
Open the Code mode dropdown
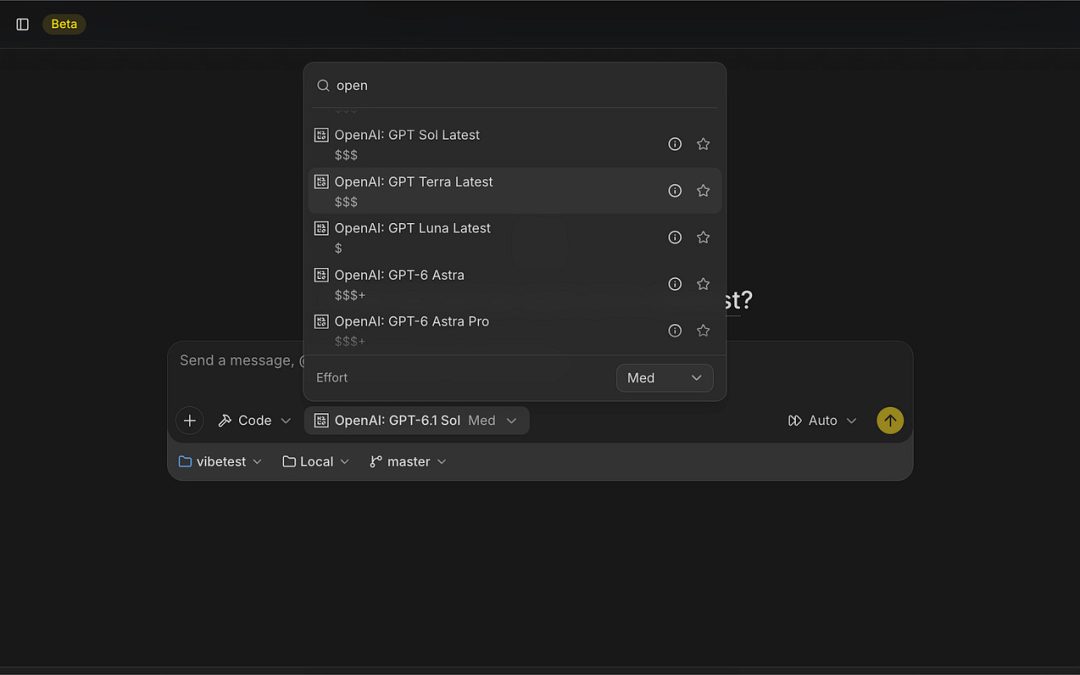tap(255, 421)
